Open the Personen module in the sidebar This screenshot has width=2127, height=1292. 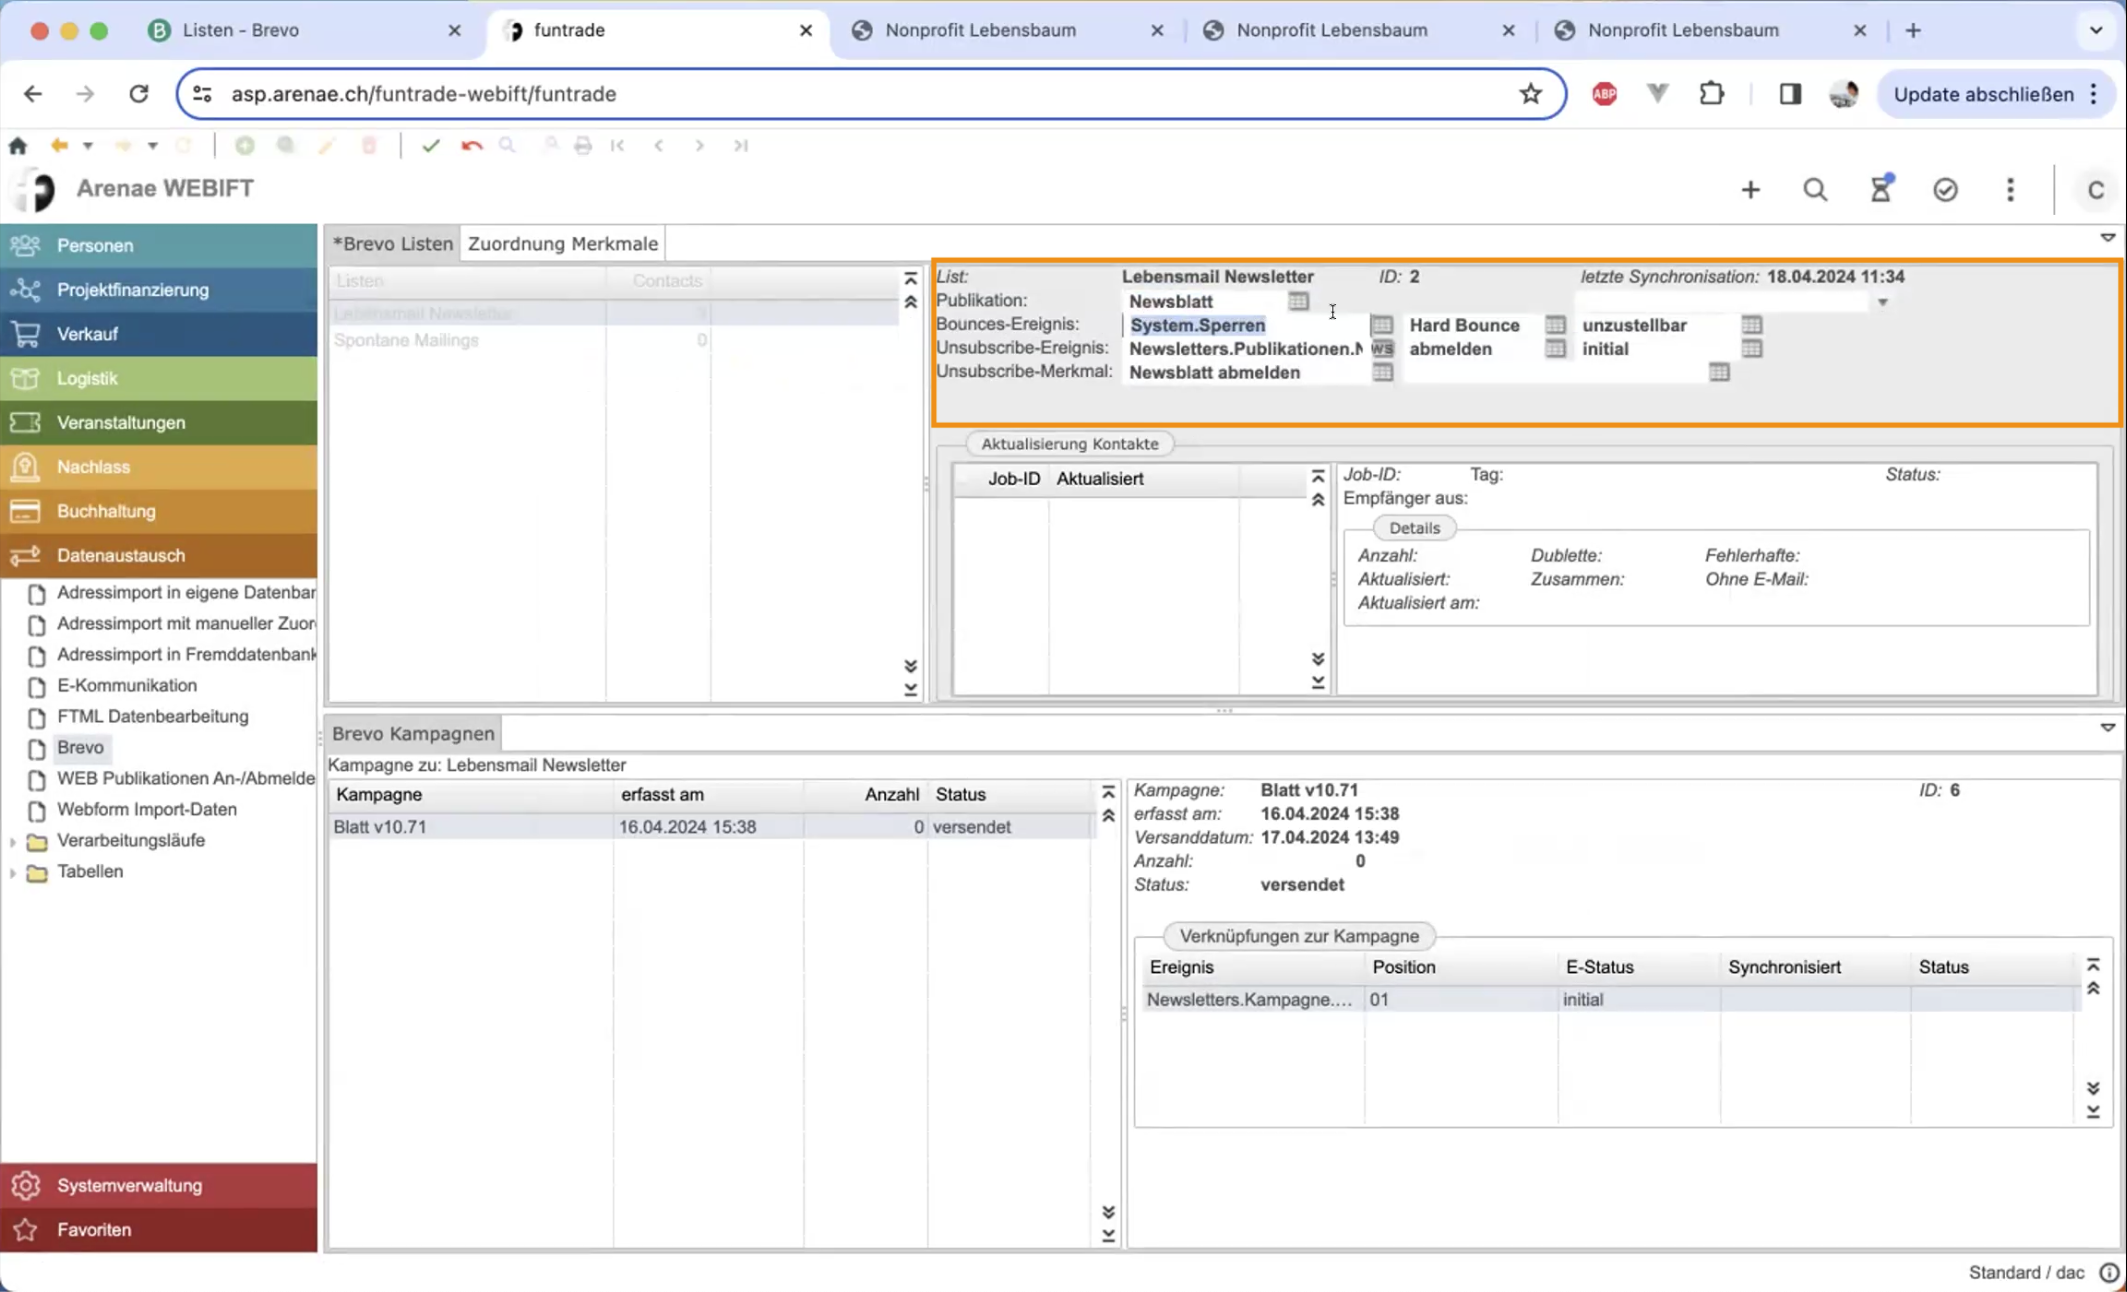95,245
